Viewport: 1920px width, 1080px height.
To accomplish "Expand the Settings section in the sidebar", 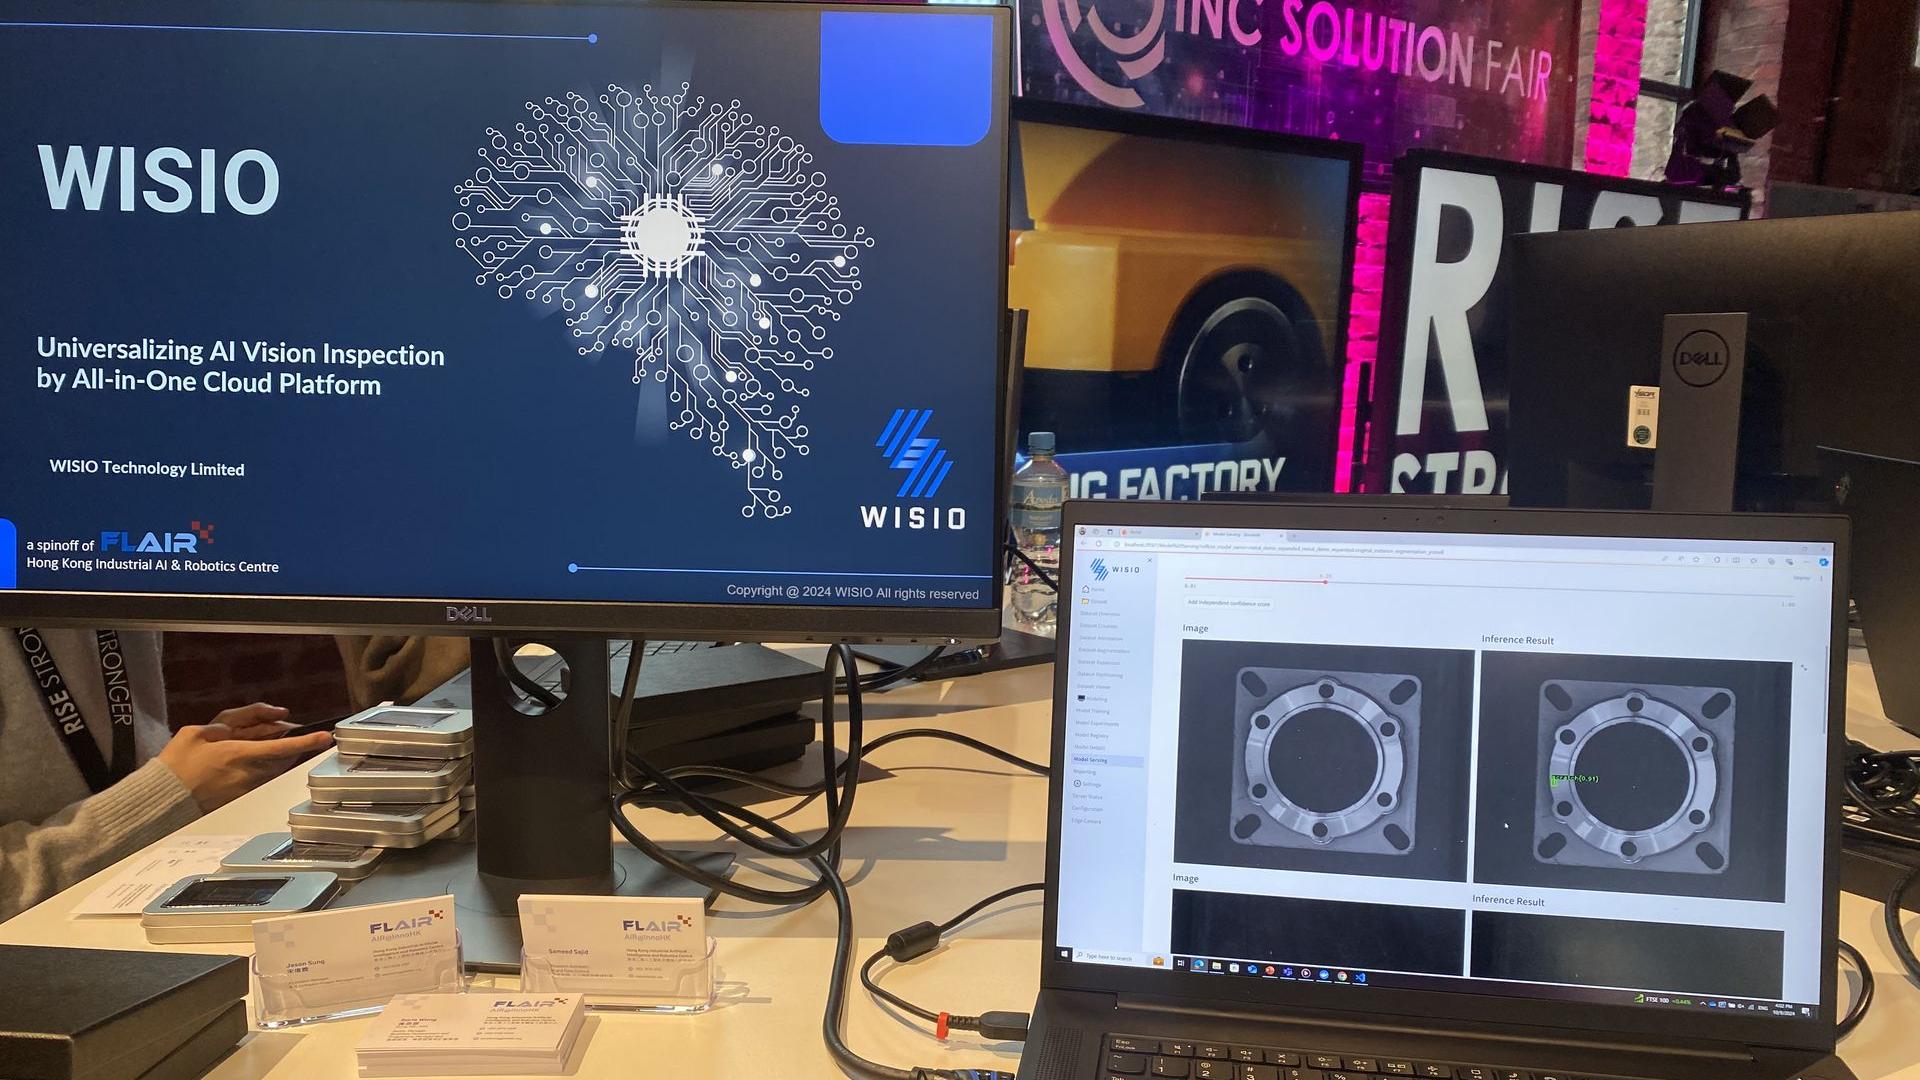I will click(x=1087, y=784).
